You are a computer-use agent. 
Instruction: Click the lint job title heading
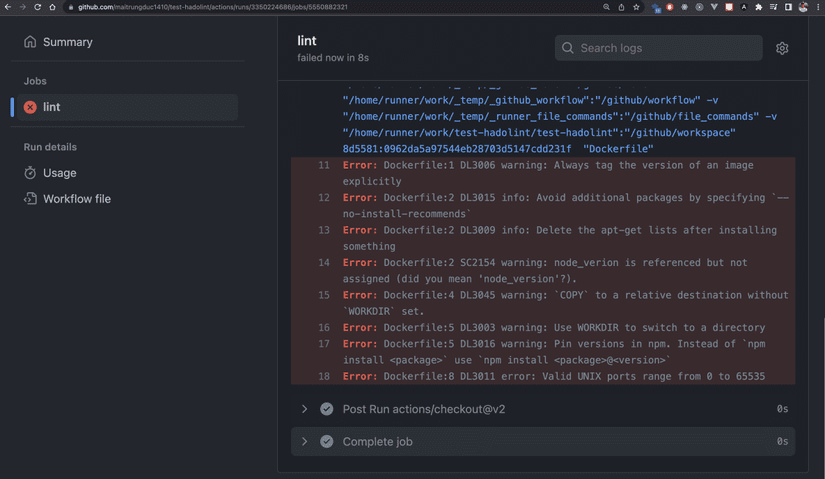307,41
